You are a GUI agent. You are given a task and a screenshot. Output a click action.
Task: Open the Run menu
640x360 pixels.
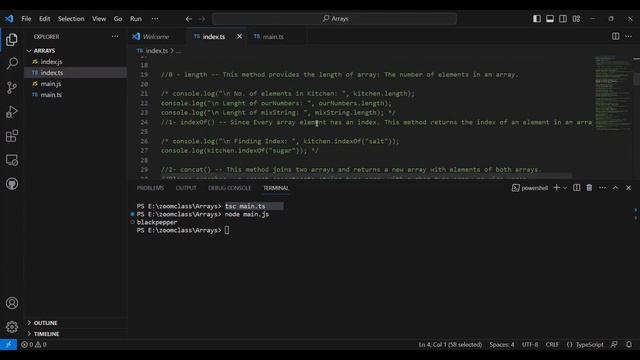point(136,19)
